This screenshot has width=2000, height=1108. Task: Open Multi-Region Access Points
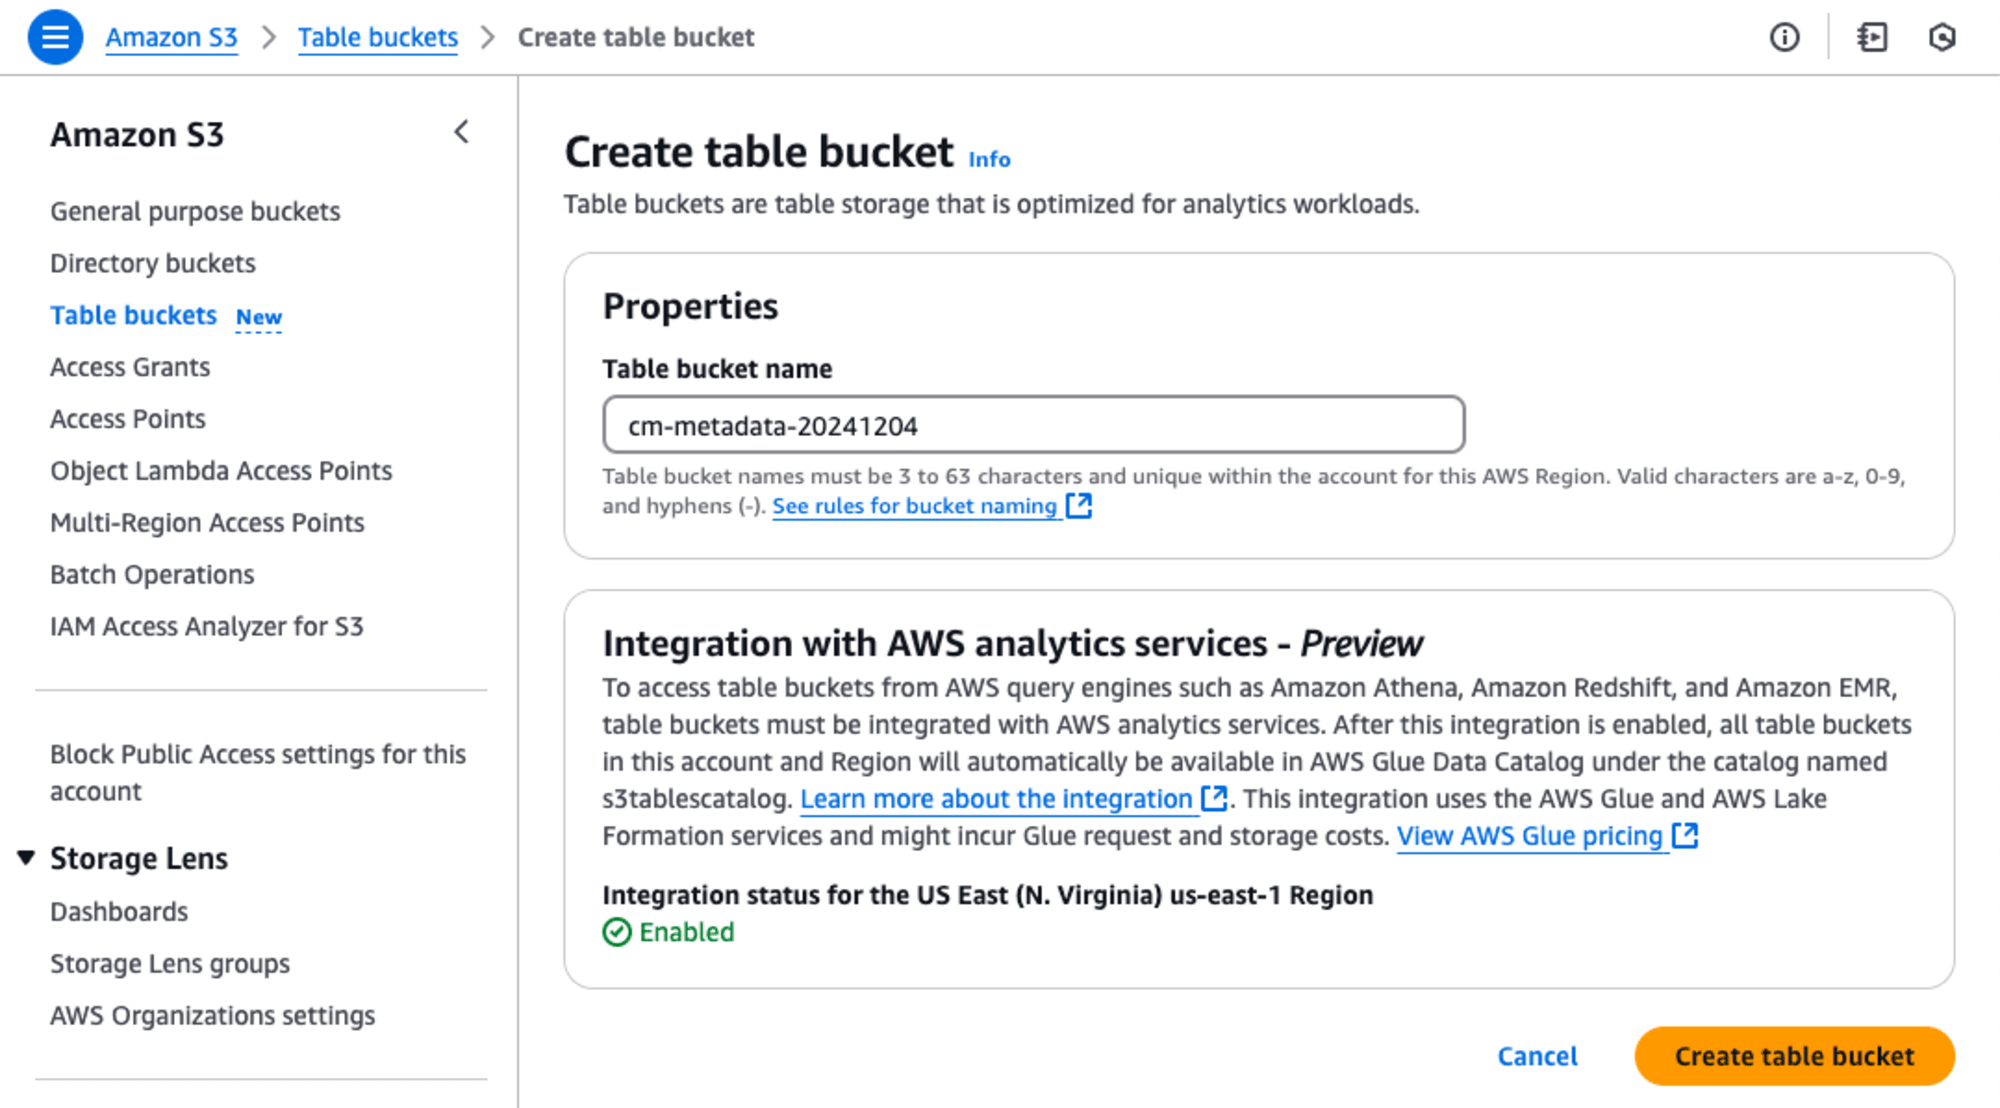pos(207,523)
